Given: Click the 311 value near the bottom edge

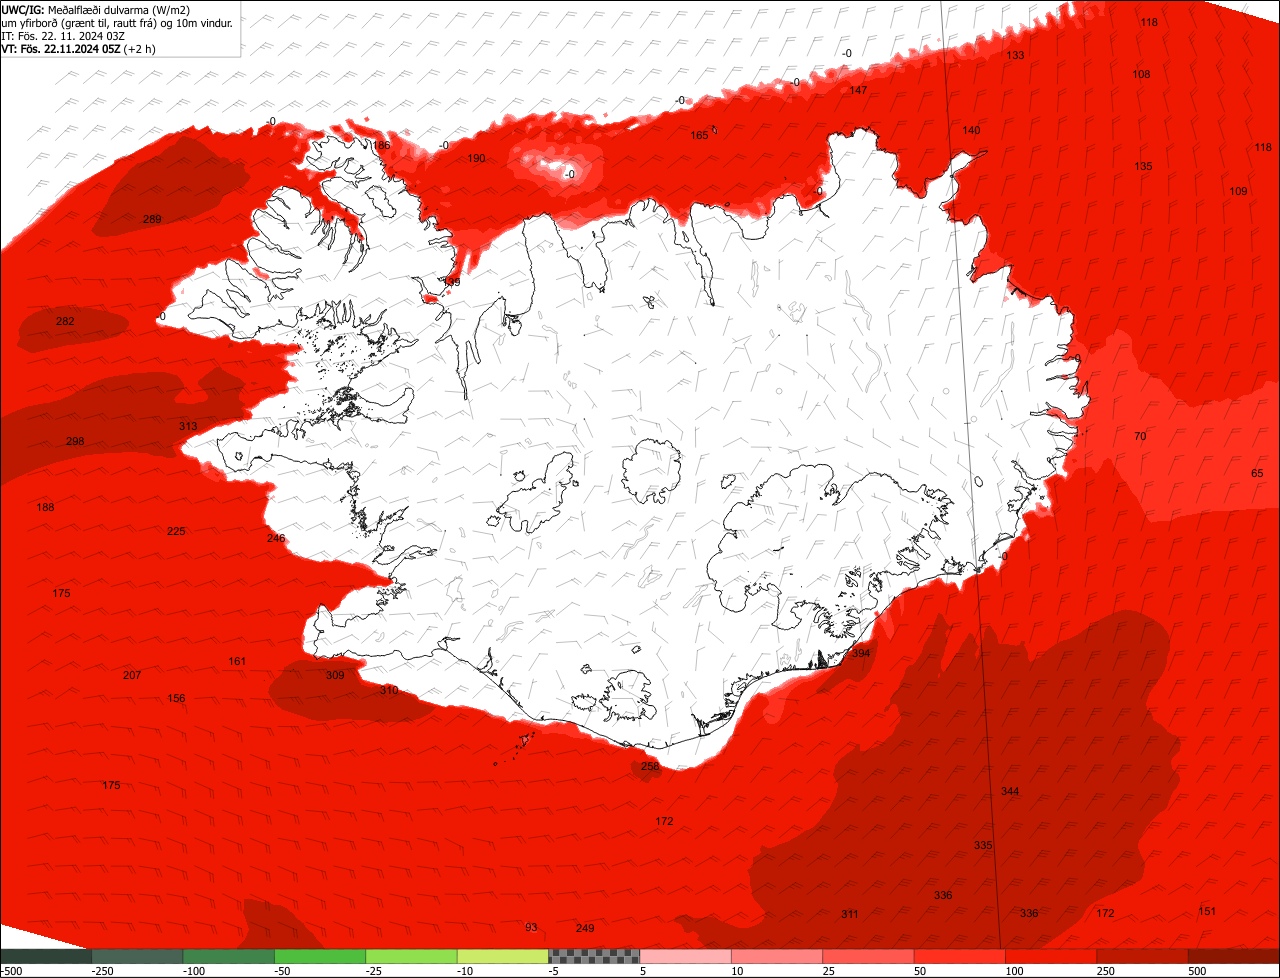Looking at the screenshot, I should pos(850,914).
